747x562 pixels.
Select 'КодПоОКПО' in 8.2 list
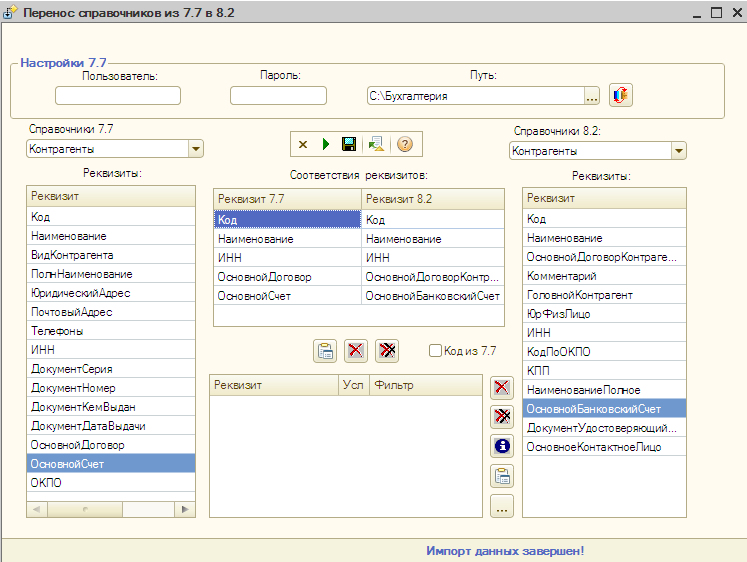point(604,352)
